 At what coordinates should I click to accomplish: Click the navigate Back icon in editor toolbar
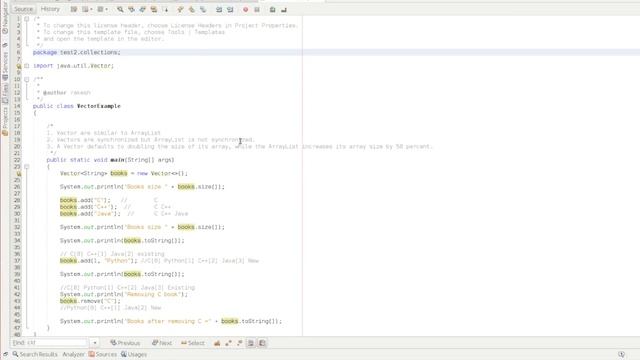tap(85, 9)
